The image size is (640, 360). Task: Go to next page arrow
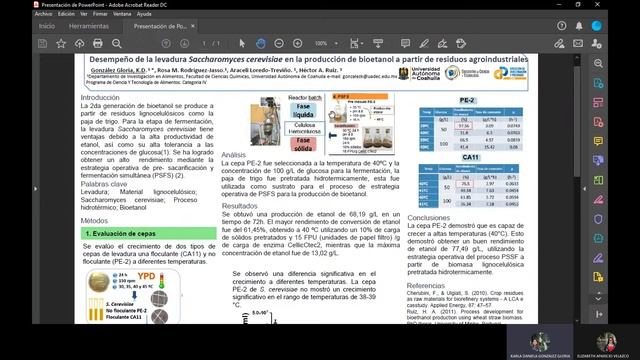[184, 43]
